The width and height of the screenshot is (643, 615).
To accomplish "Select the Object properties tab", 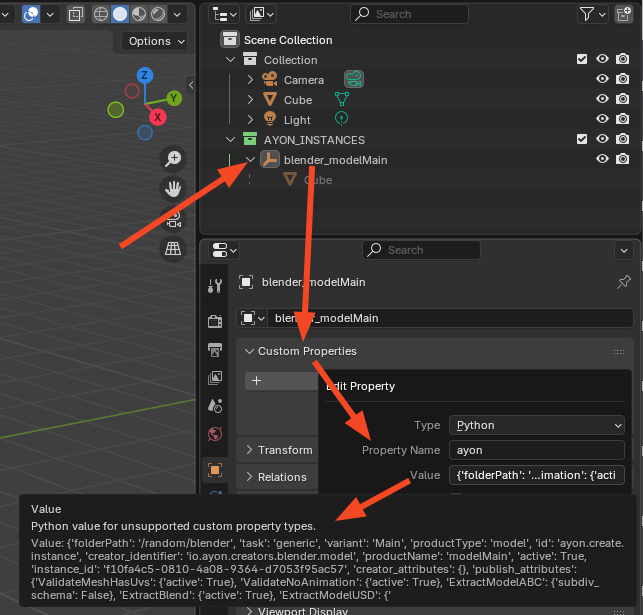I will pyautogui.click(x=215, y=469).
